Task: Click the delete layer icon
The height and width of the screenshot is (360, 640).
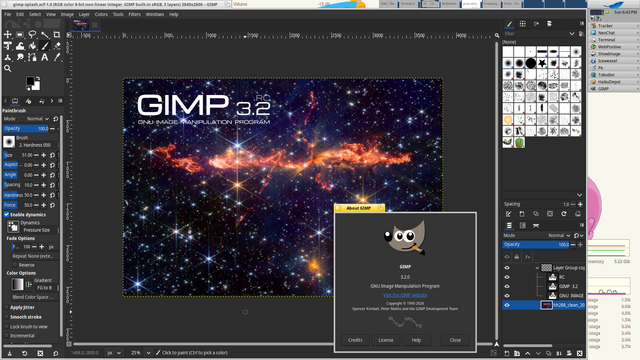Action: (x=580, y=353)
